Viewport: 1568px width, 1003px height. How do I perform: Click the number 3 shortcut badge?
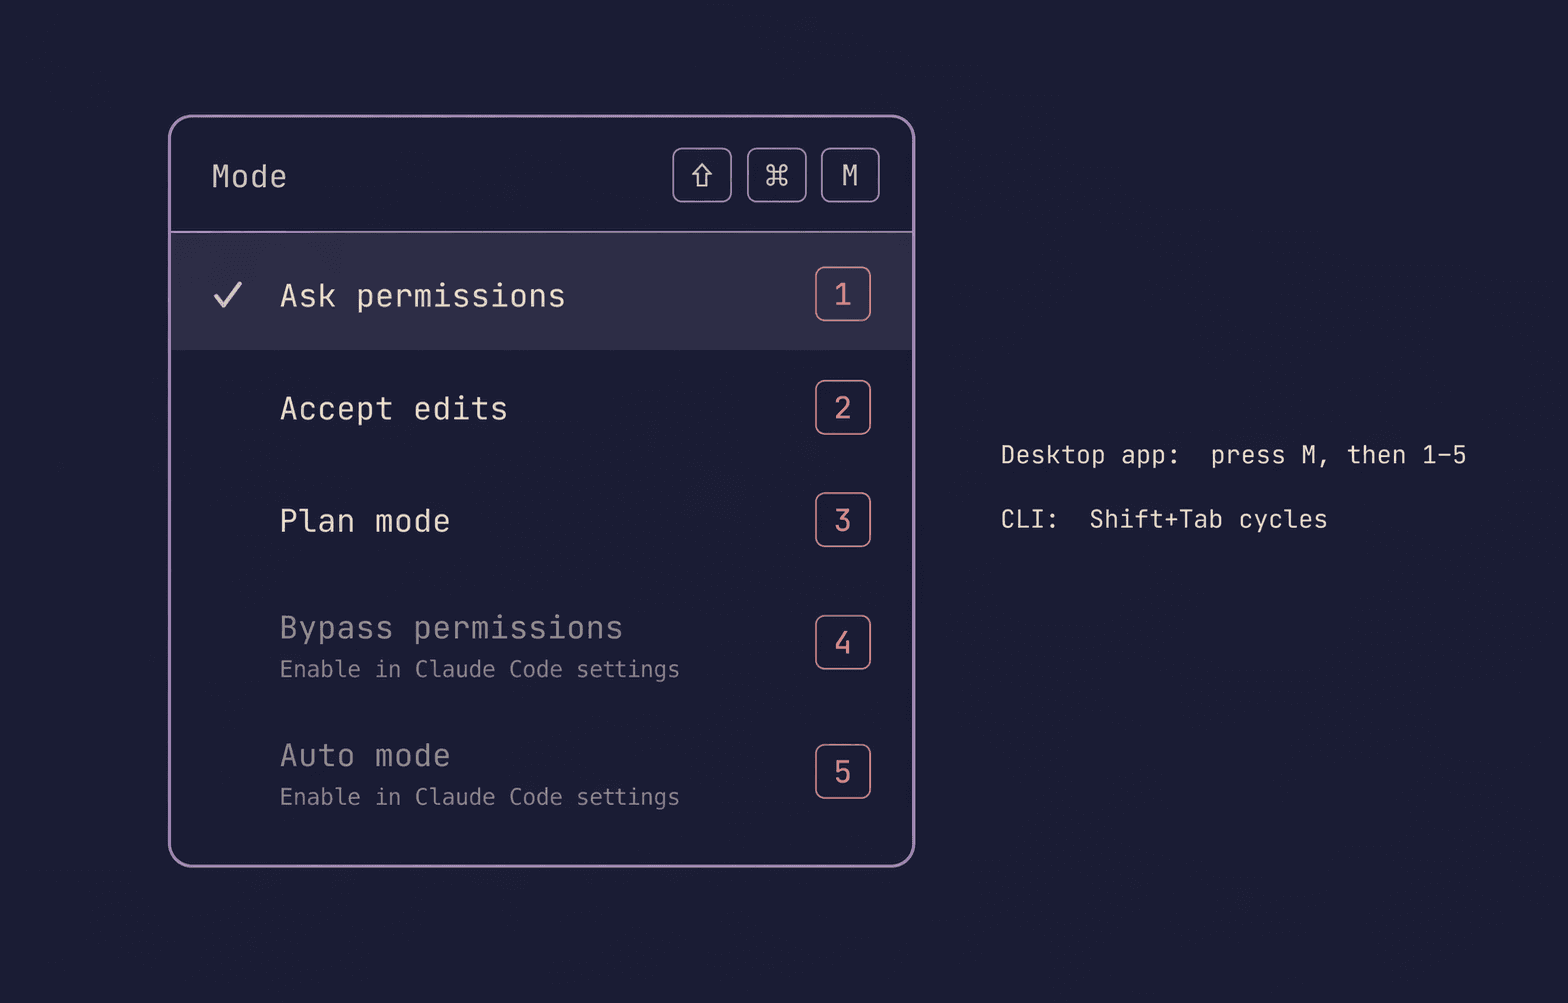[842, 519]
